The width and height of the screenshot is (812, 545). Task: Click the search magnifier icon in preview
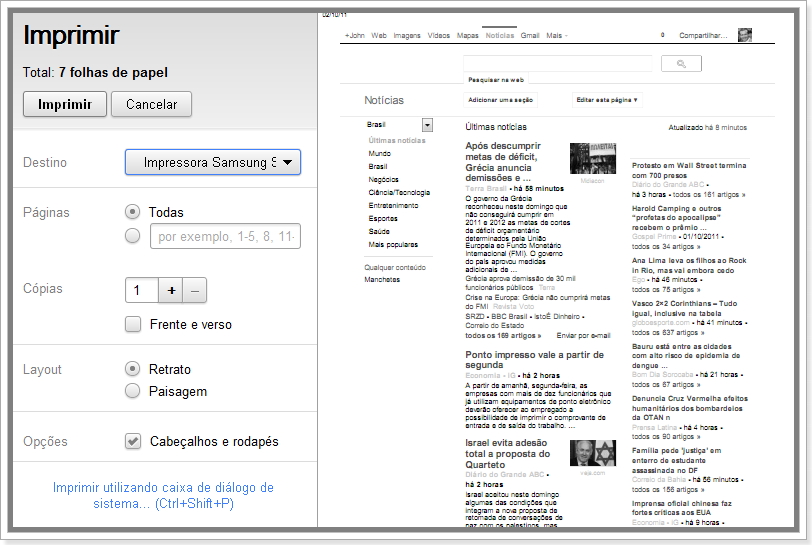tap(682, 63)
